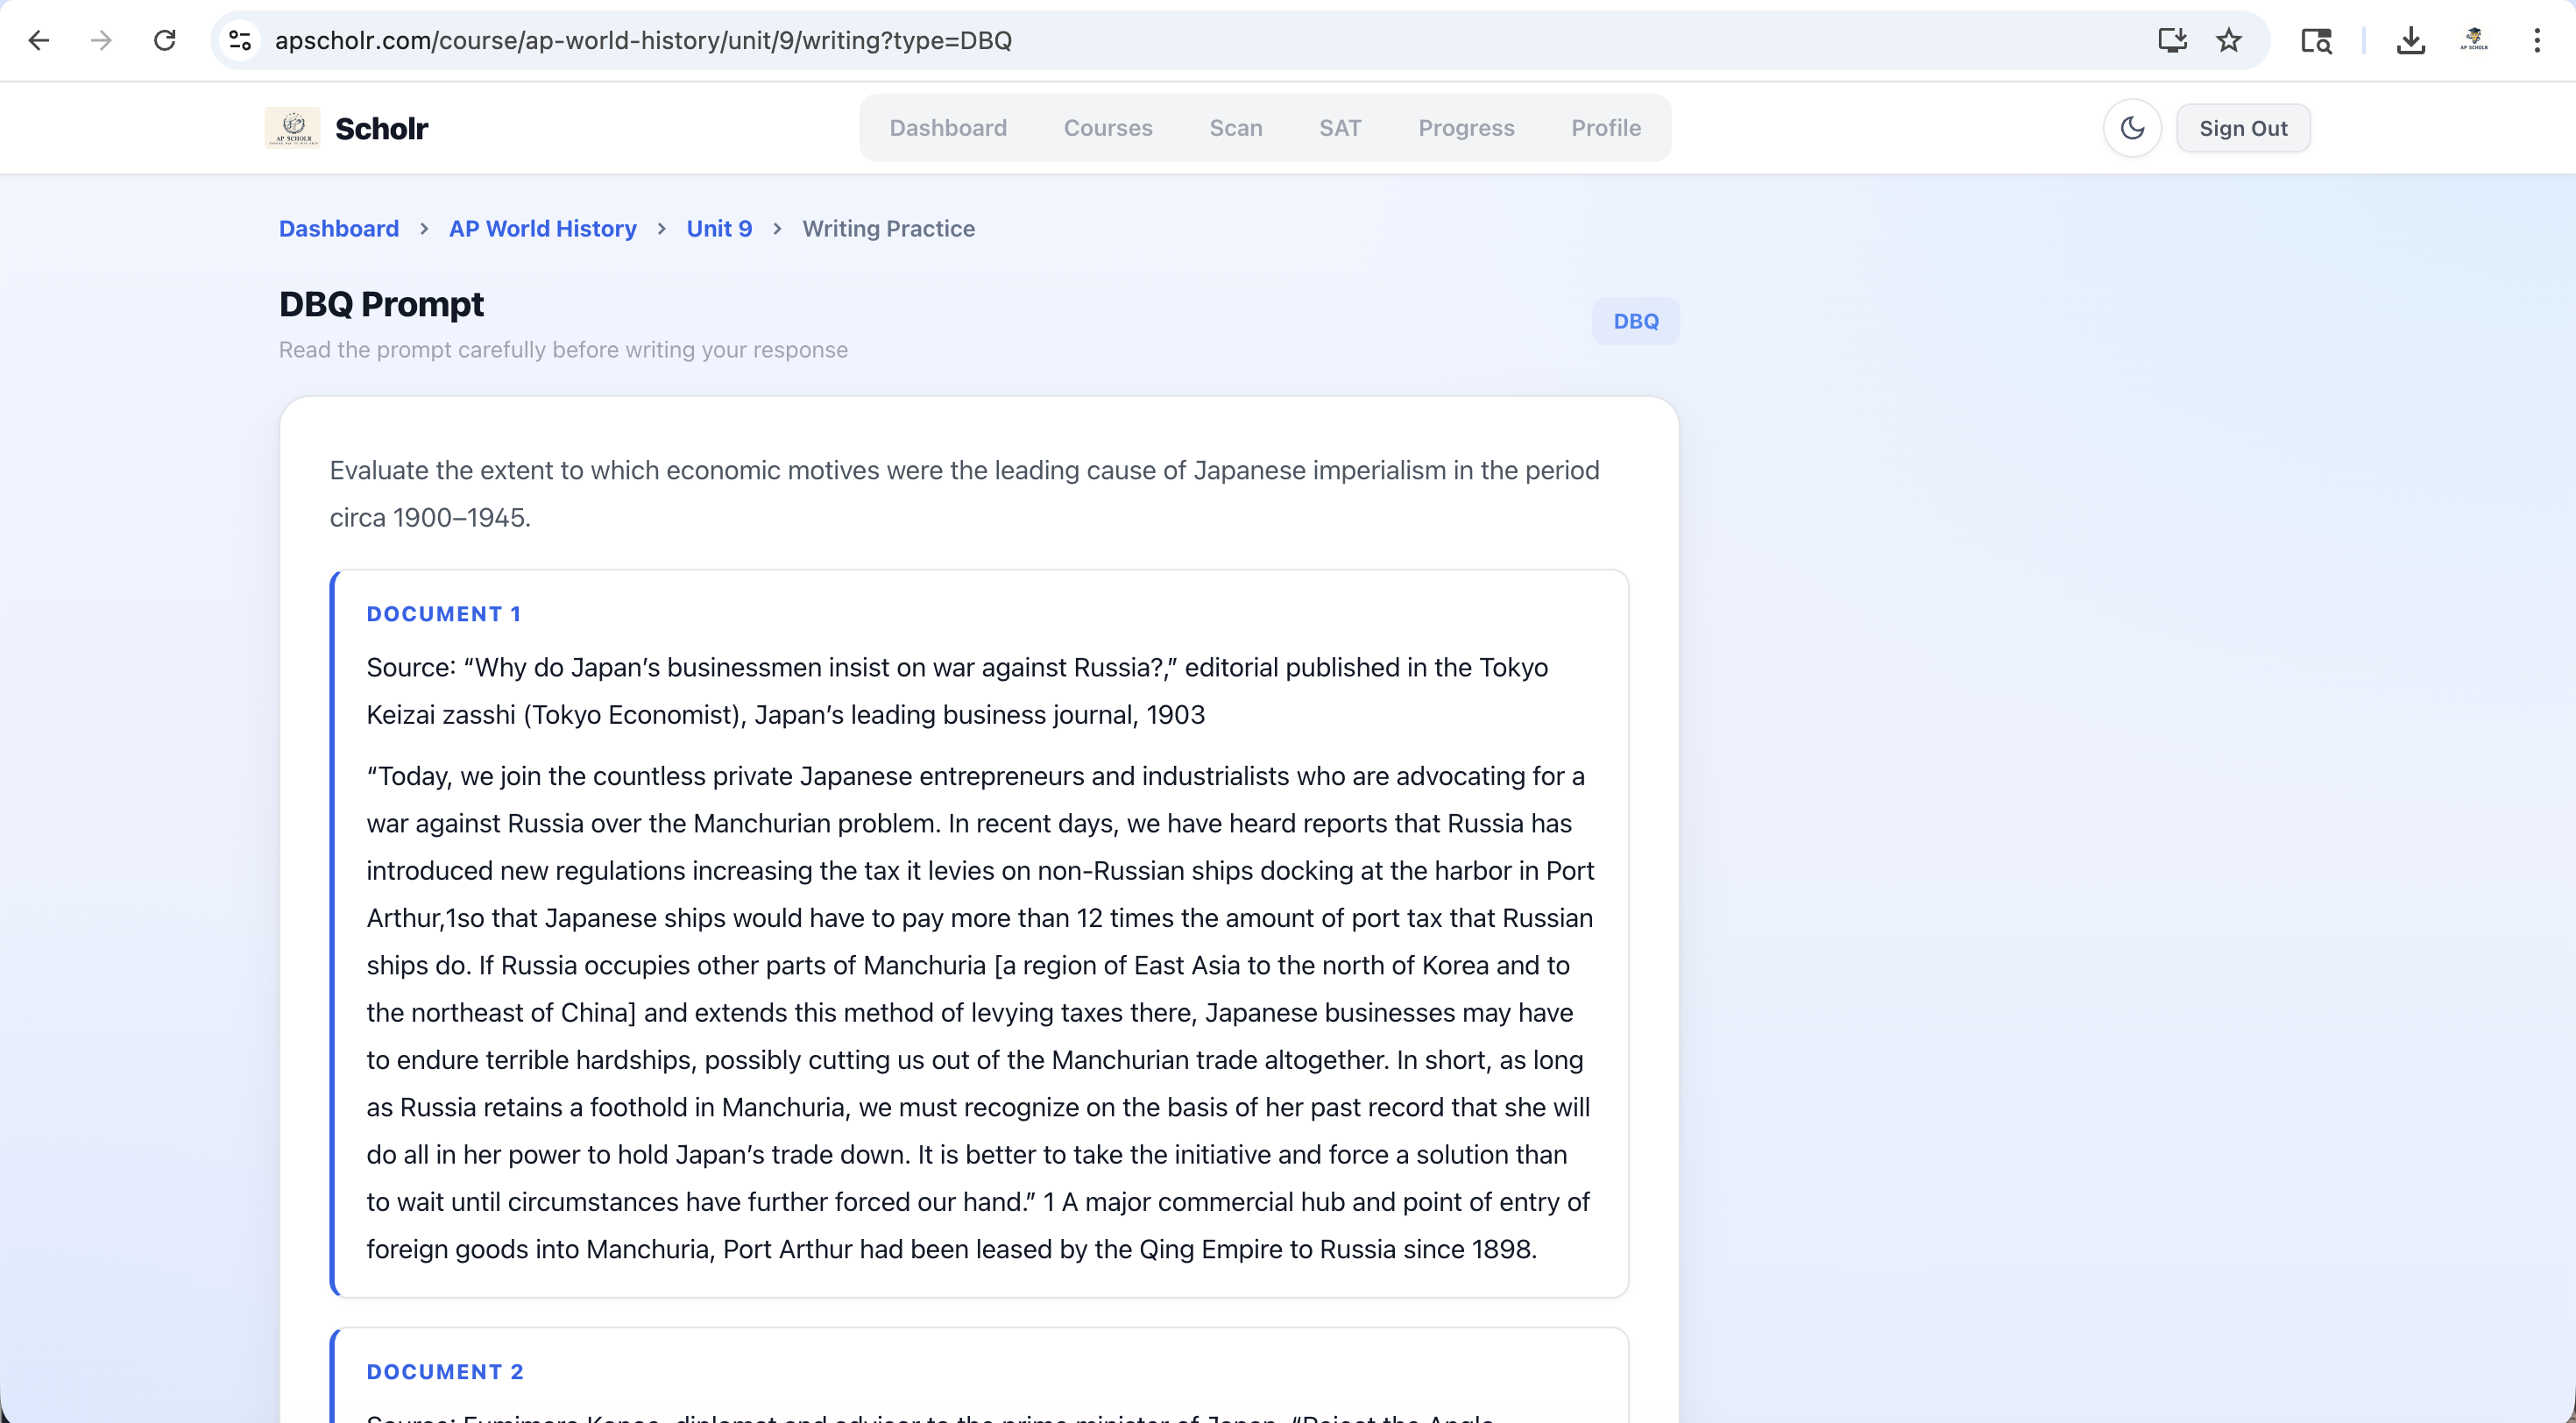The width and height of the screenshot is (2576, 1423).
Task: Open the Profile tab
Action: (1606, 128)
